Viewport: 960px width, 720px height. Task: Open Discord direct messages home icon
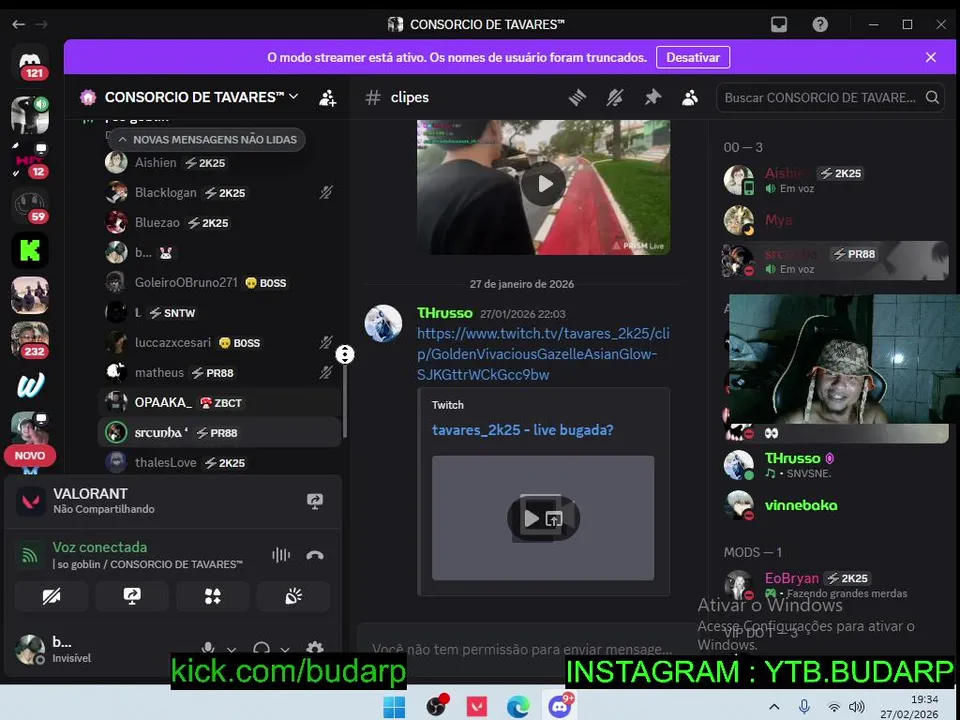click(x=30, y=62)
